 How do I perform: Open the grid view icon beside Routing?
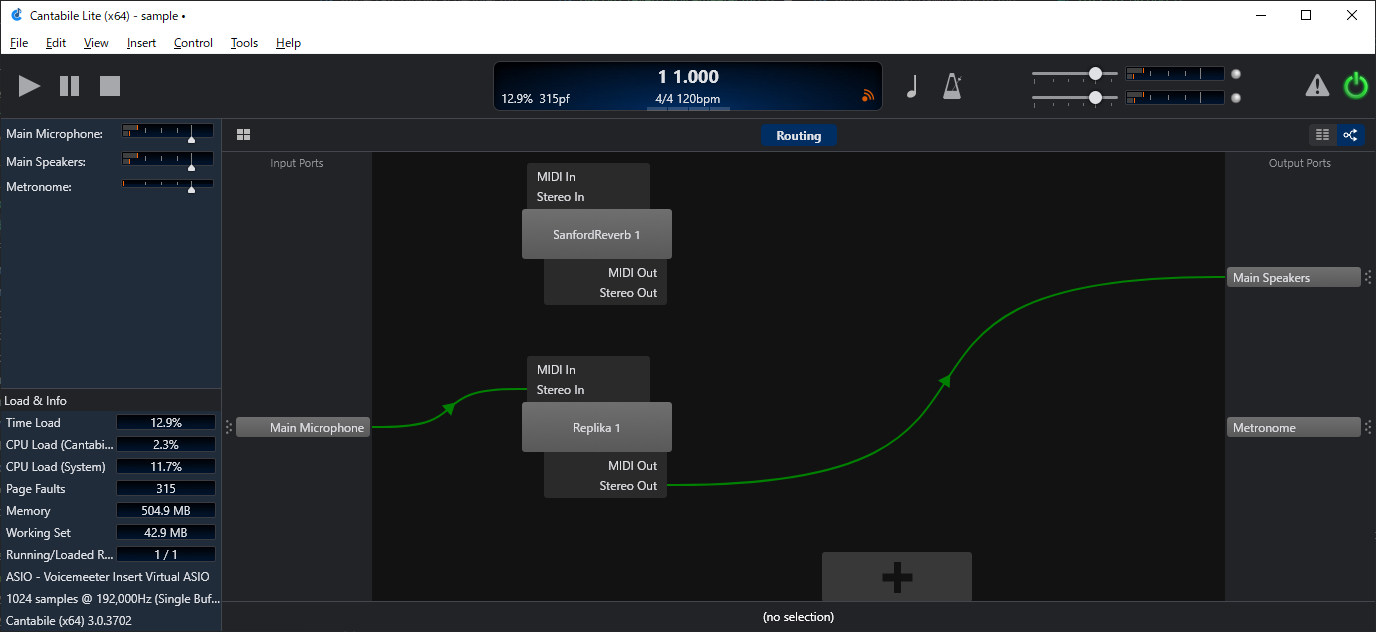point(243,135)
